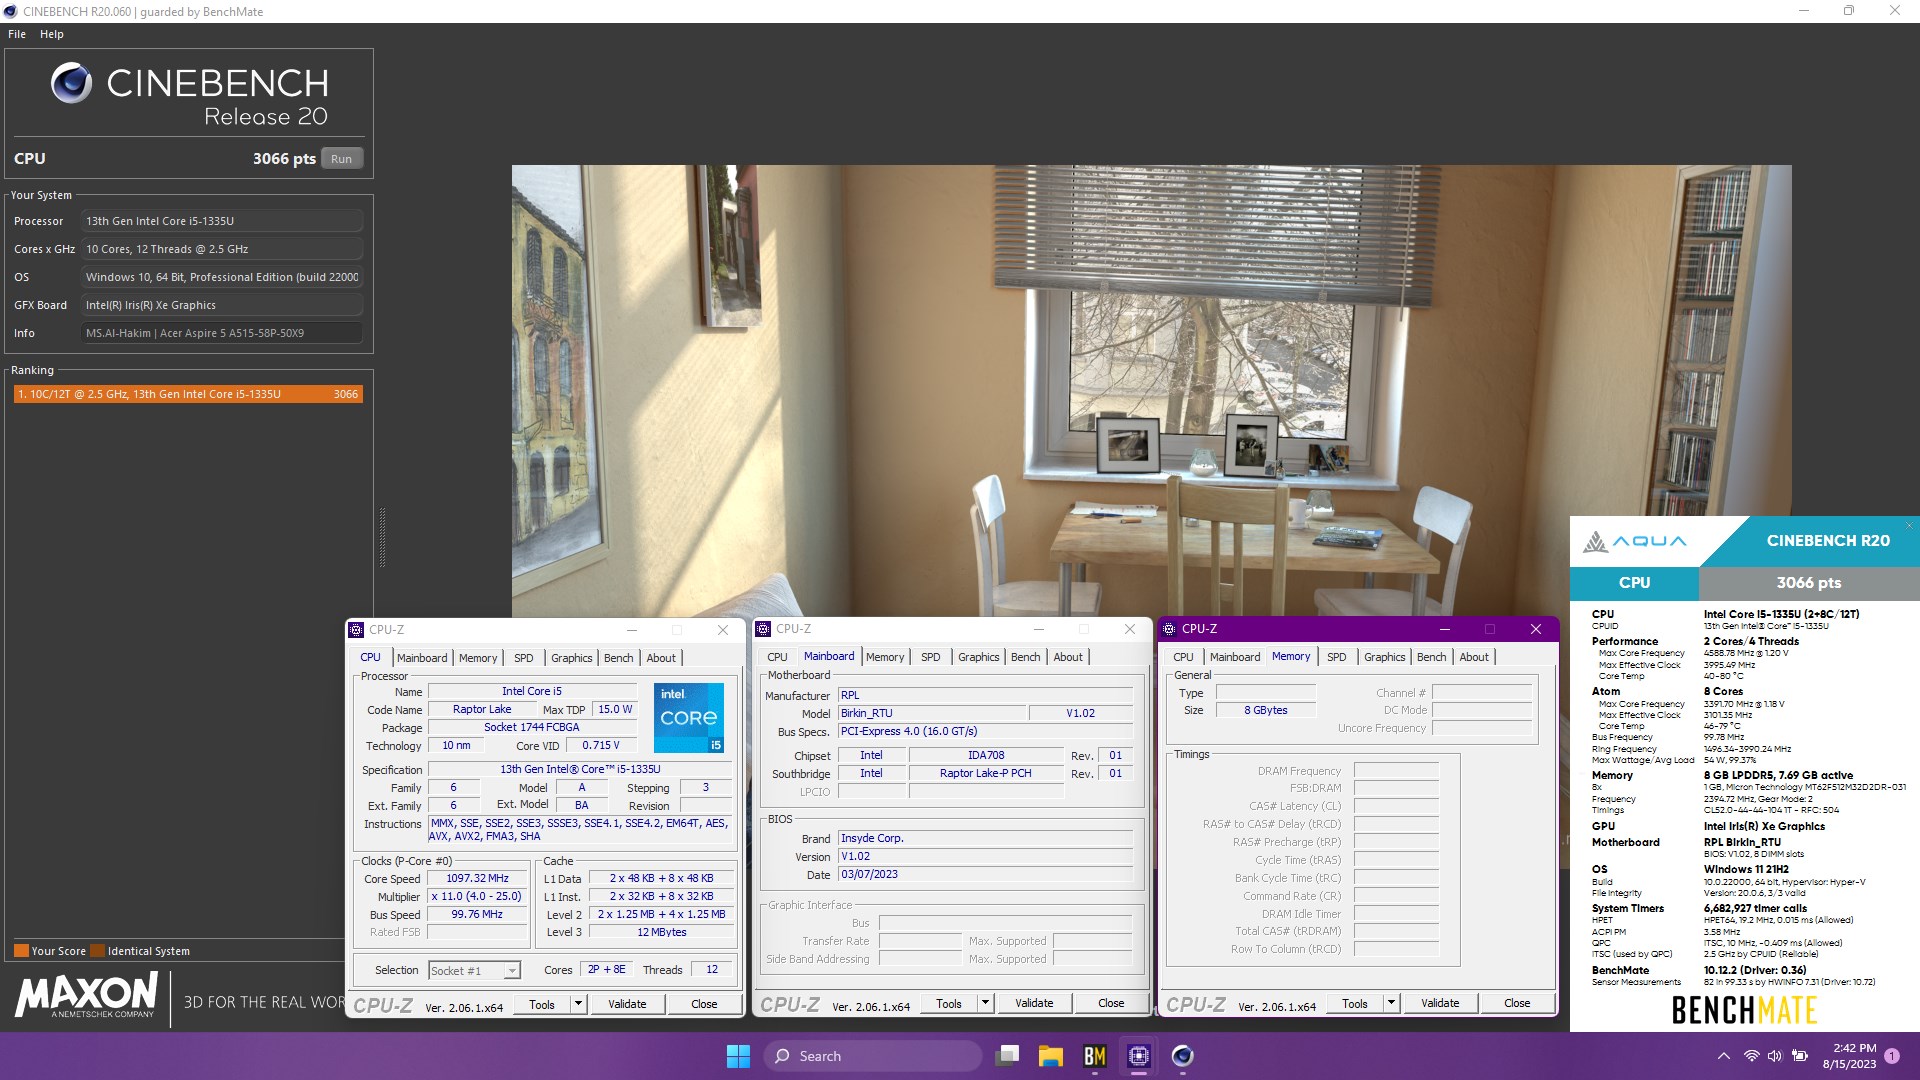Open SPD tab in first CPU-Z window
Image resolution: width=1920 pixels, height=1080 pixels.
pos(524,658)
